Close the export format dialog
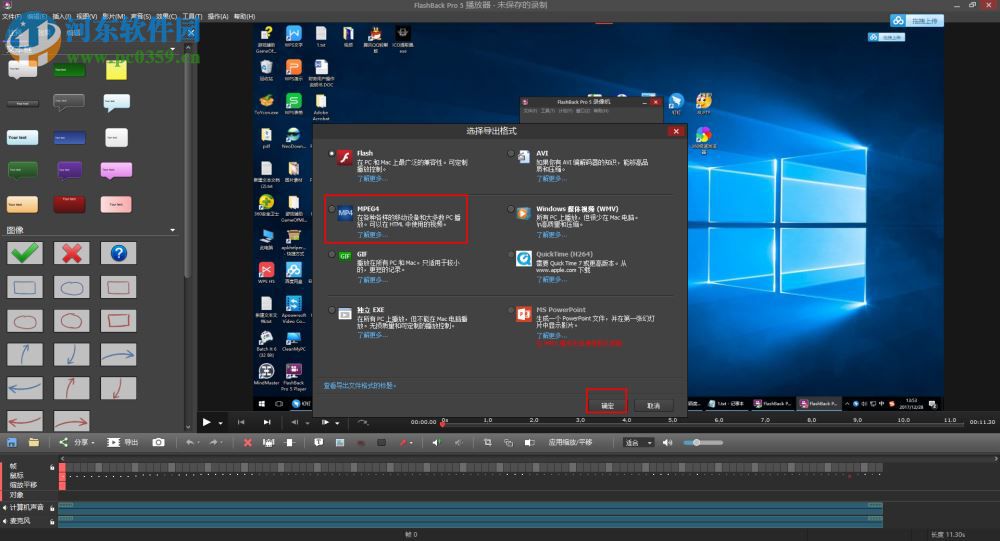Image resolution: width=1000 pixels, height=541 pixels. 676,131
